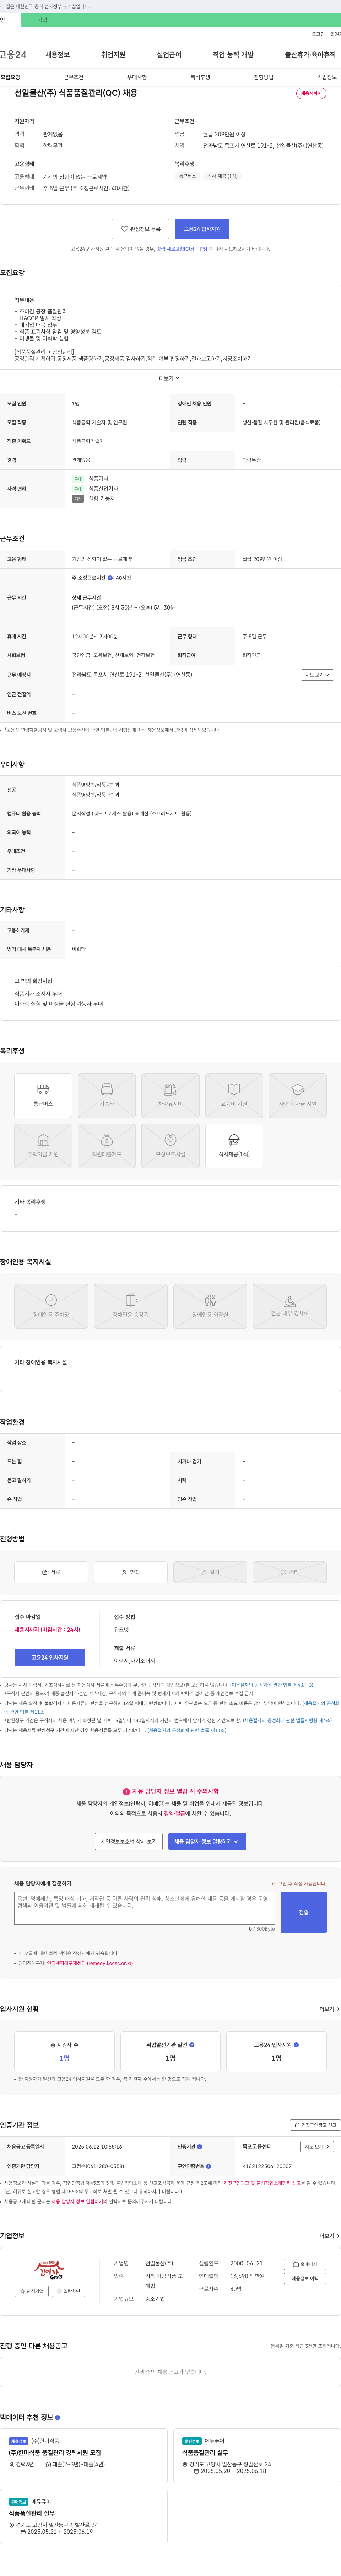This screenshot has height=2576, width=341.
Task: Click the 장애인용 주차장 icon
Action: (x=51, y=1306)
